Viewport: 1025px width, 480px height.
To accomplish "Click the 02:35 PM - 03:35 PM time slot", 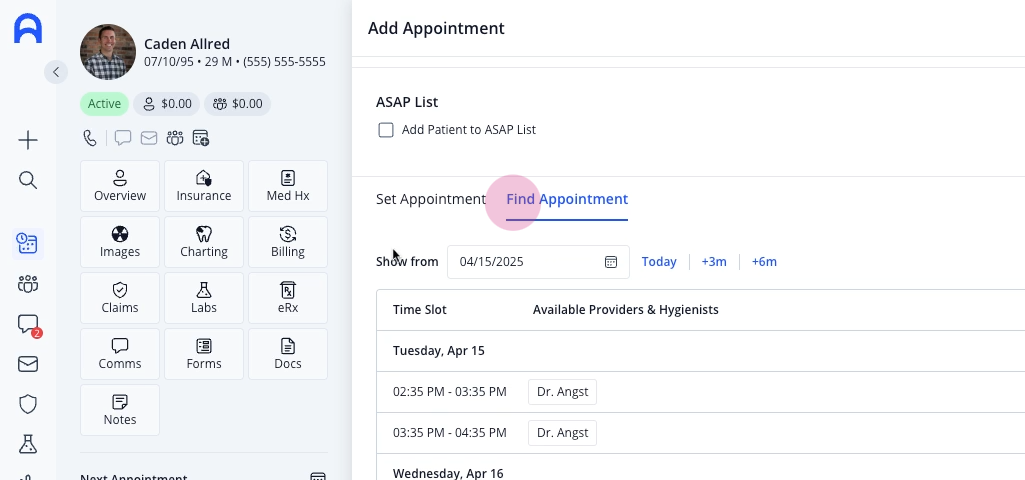I will [450, 392].
